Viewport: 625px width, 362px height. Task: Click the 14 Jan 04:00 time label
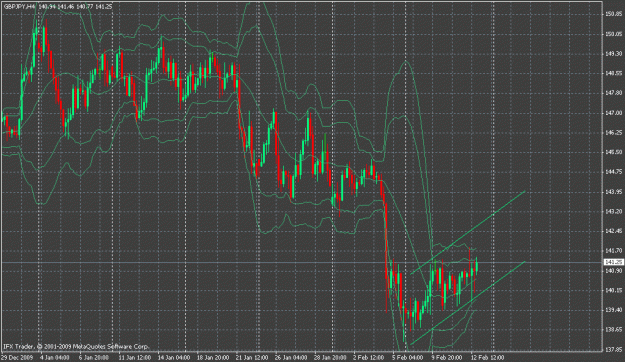click(173, 358)
